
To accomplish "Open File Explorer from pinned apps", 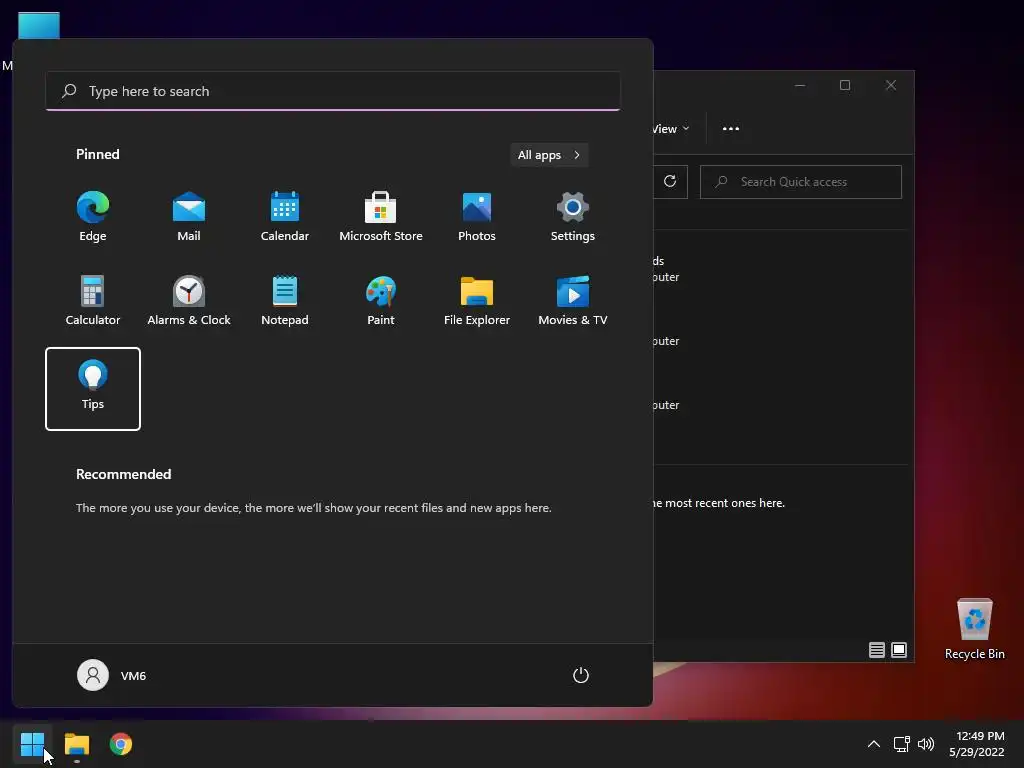I will pos(477,300).
